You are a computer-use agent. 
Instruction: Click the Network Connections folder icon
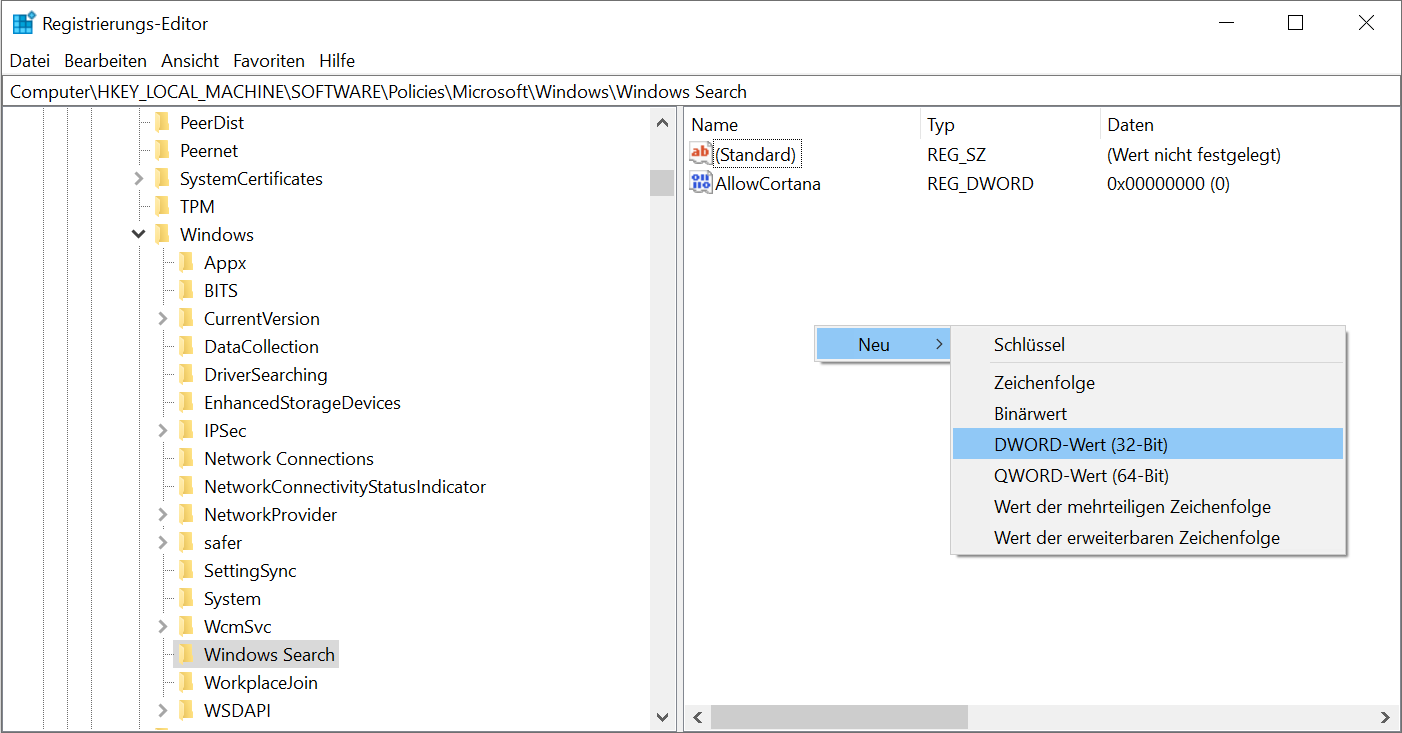[187, 459]
